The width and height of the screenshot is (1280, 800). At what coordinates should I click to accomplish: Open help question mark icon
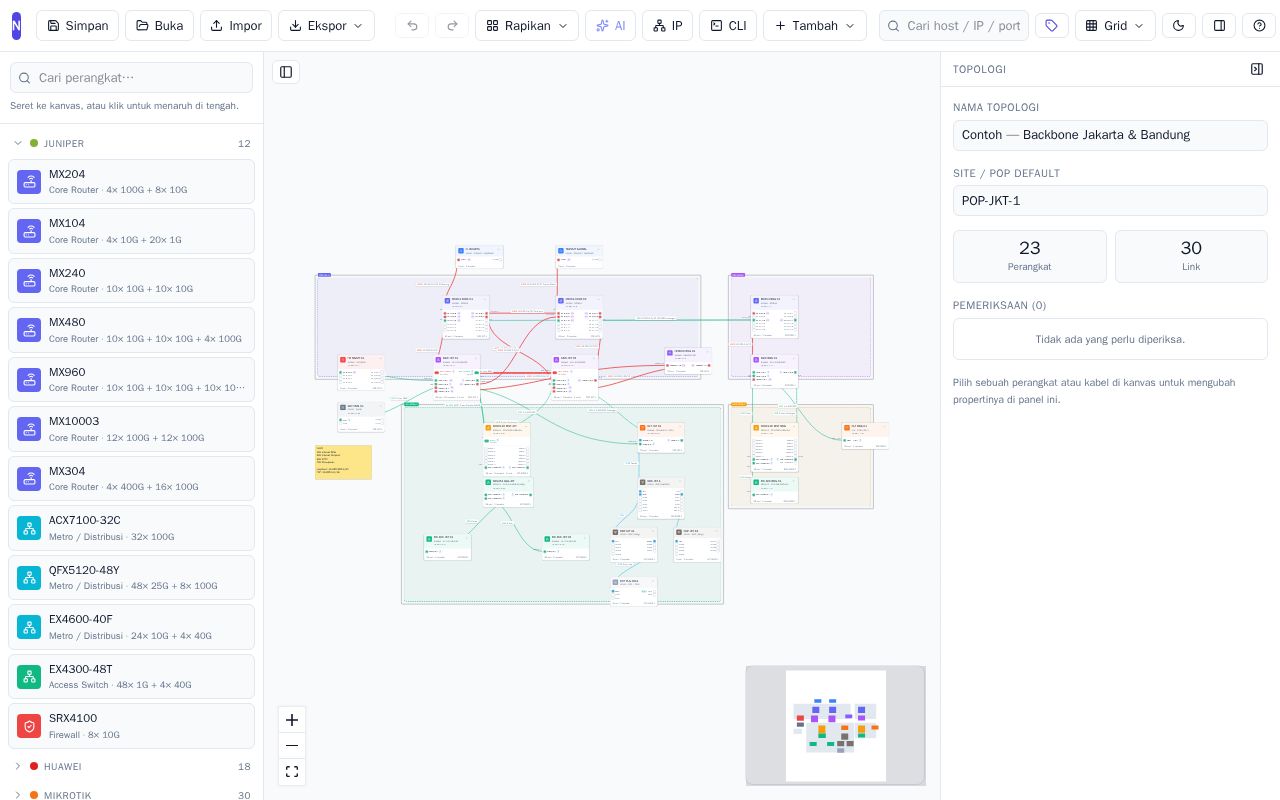(1259, 26)
